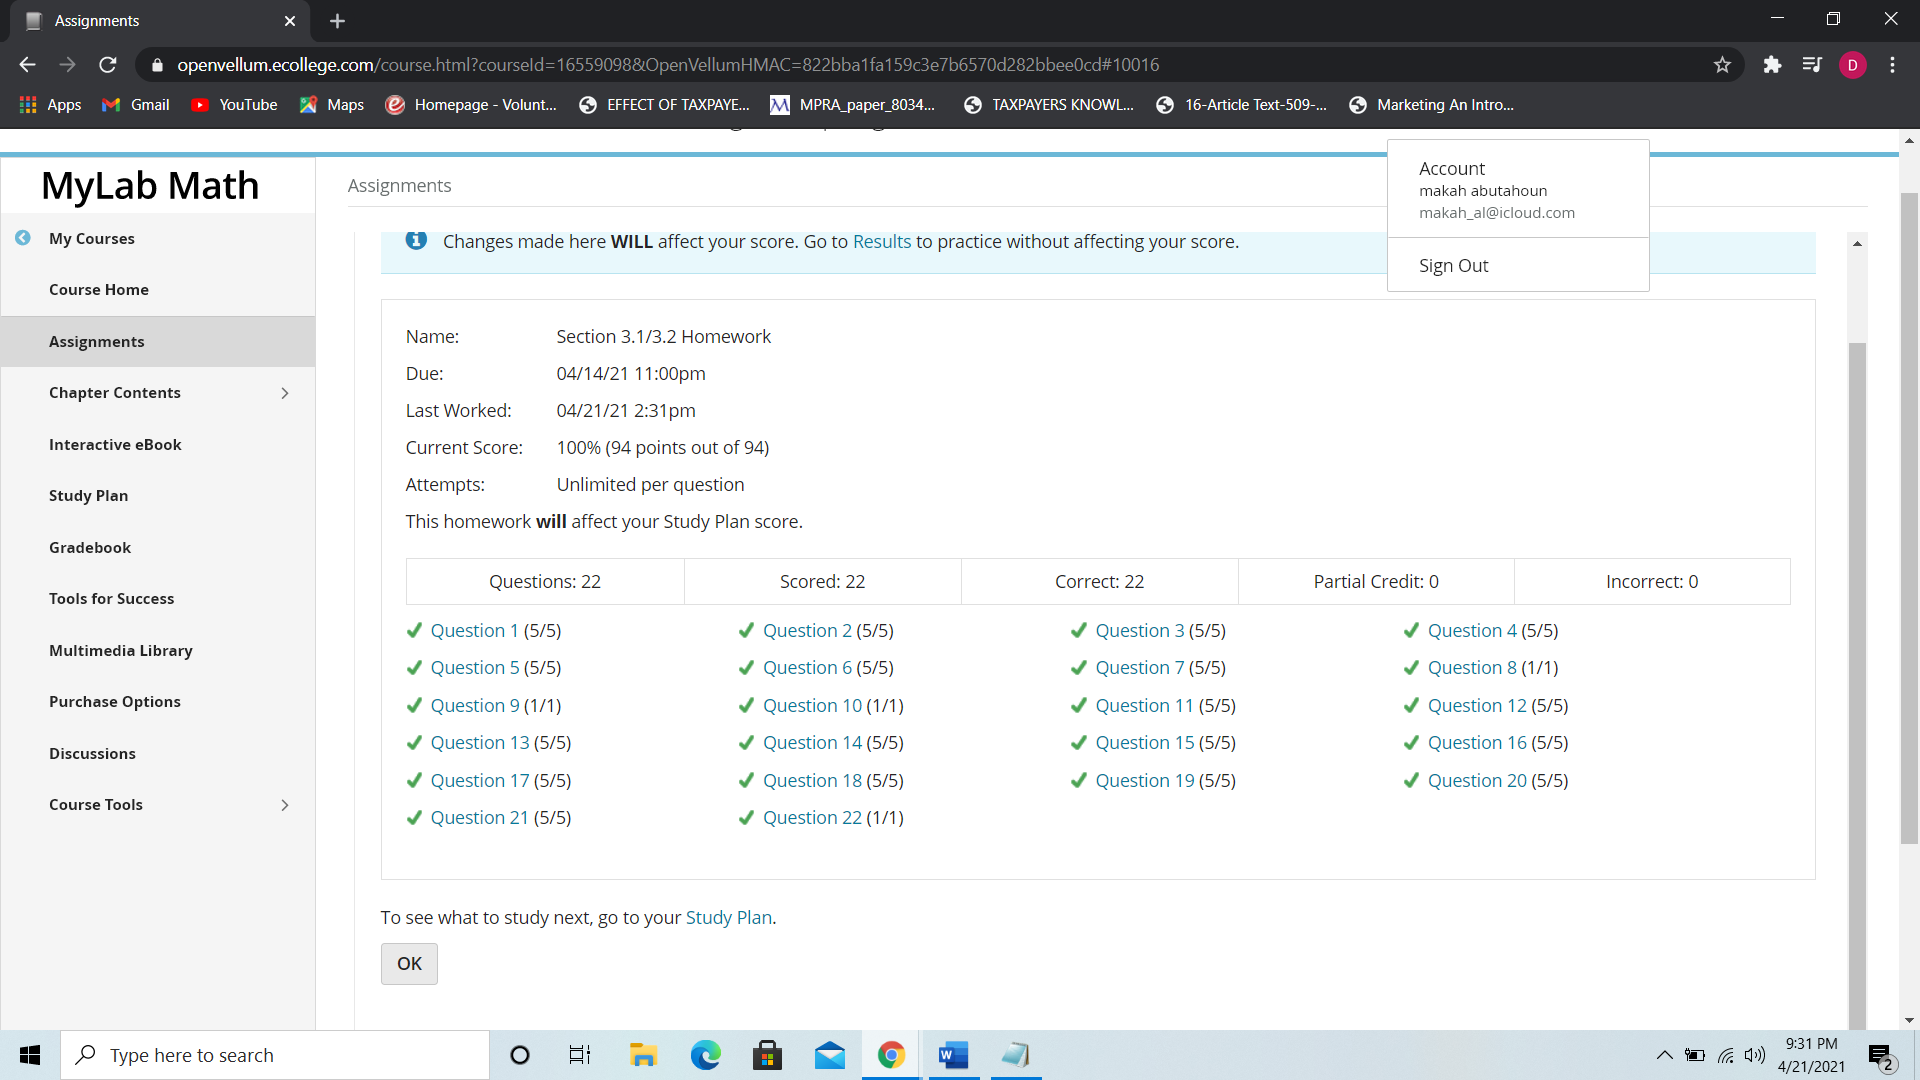The image size is (1920, 1080).
Task: Open the Question 12 link
Action: tap(1476, 706)
